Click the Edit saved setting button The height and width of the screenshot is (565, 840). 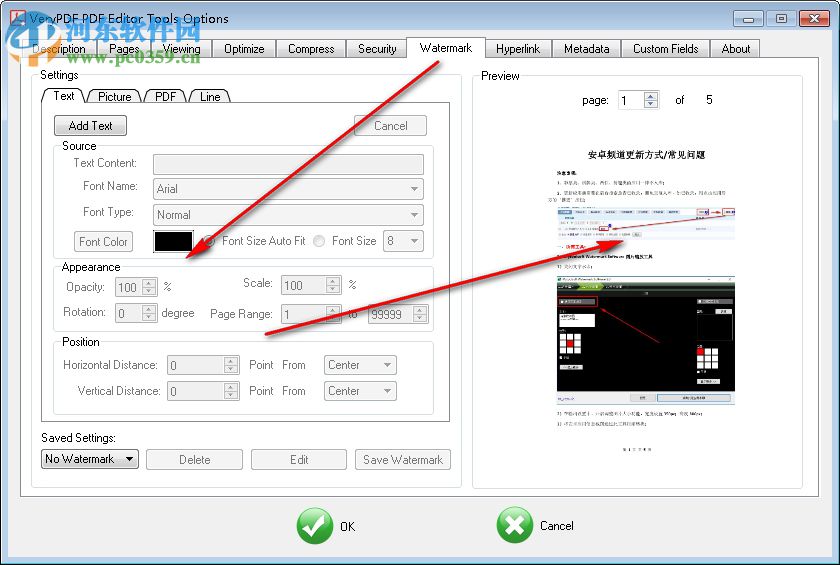[299, 459]
